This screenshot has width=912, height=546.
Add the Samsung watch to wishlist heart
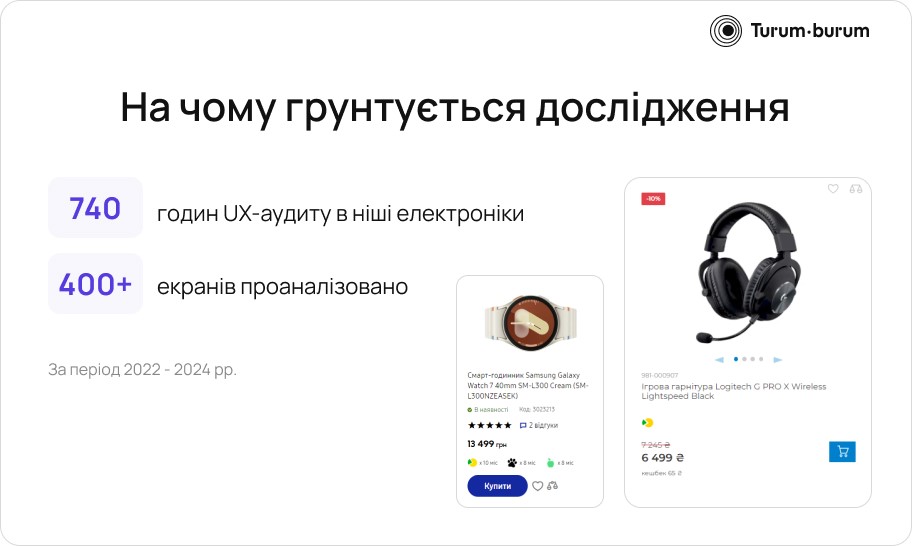[537, 486]
